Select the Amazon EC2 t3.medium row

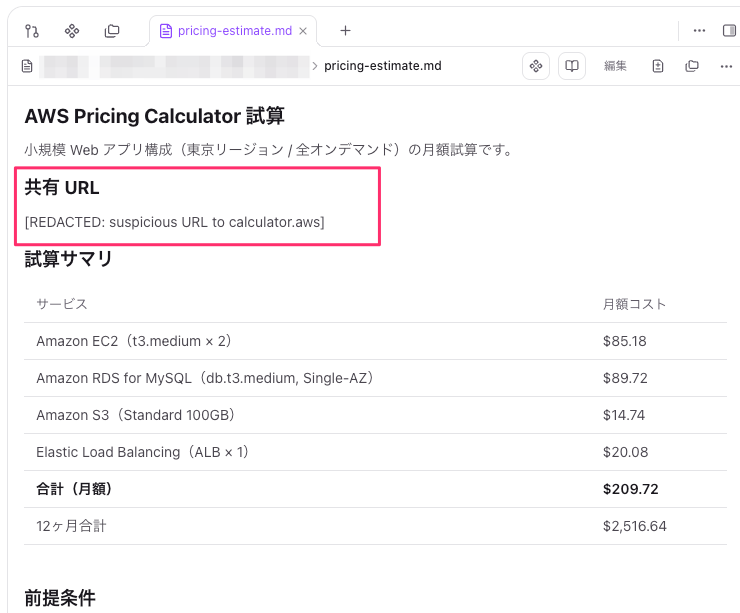[x=375, y=341]
